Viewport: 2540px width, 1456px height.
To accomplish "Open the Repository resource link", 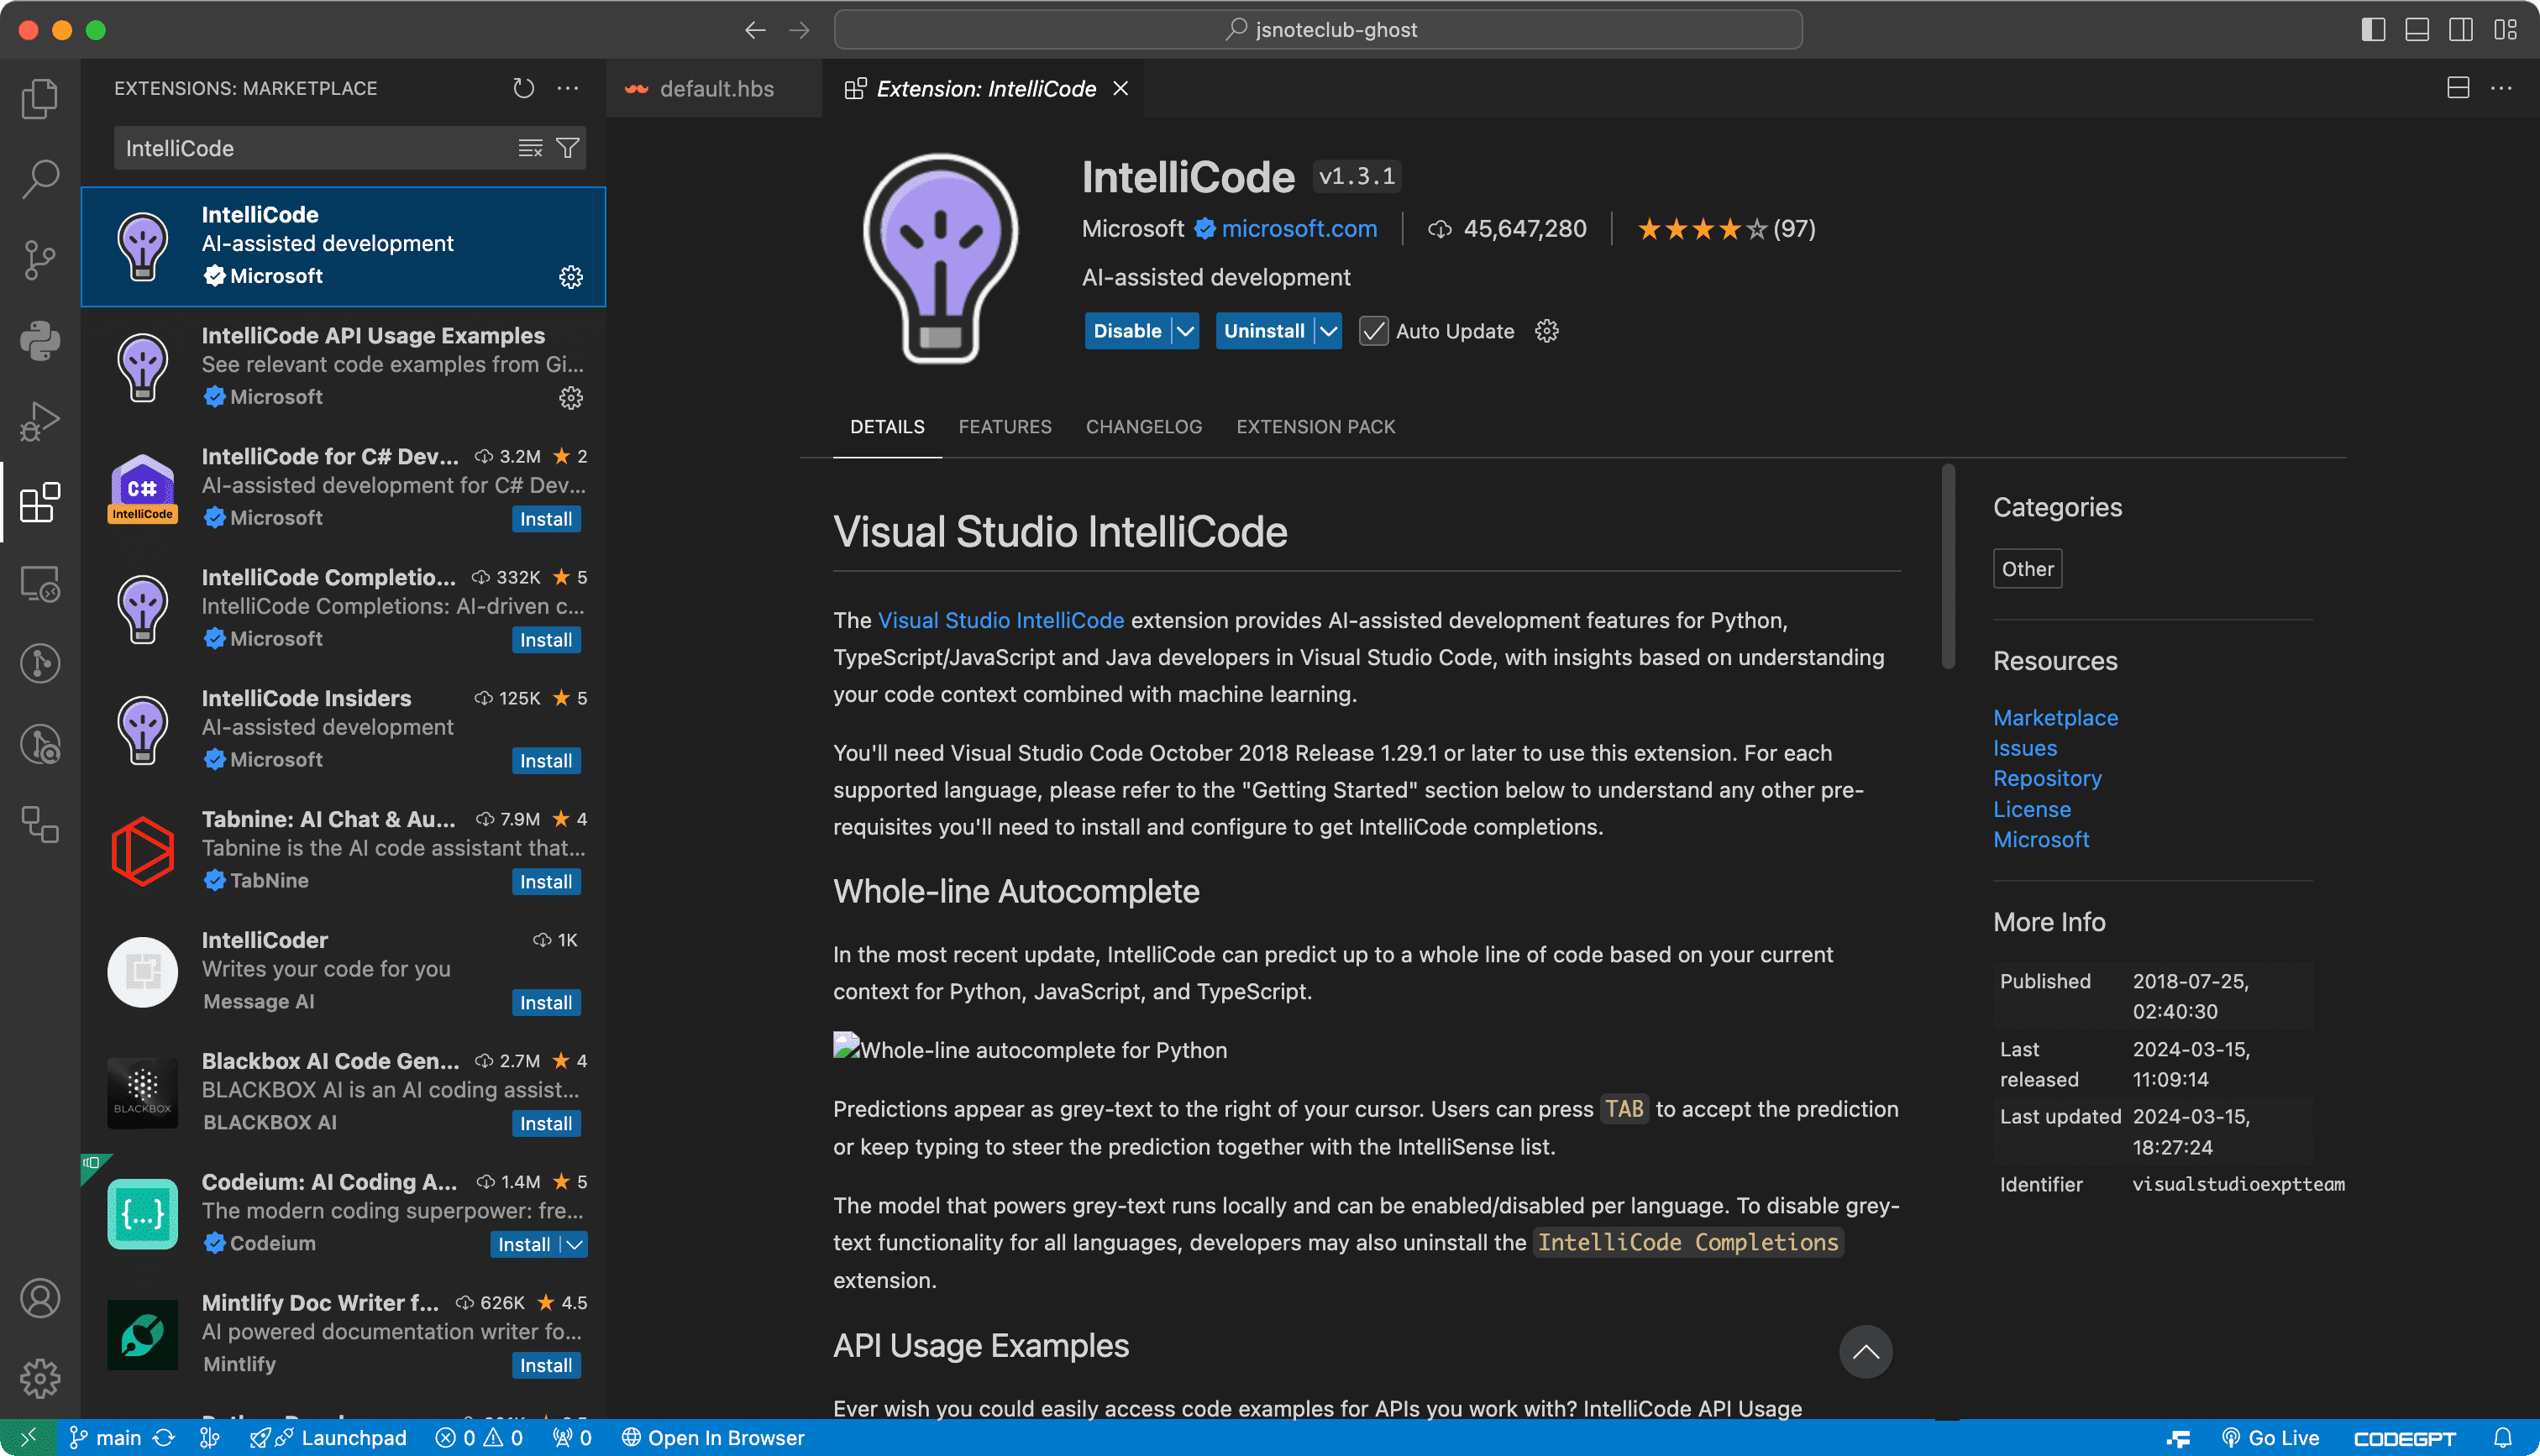I will 2047,778.
